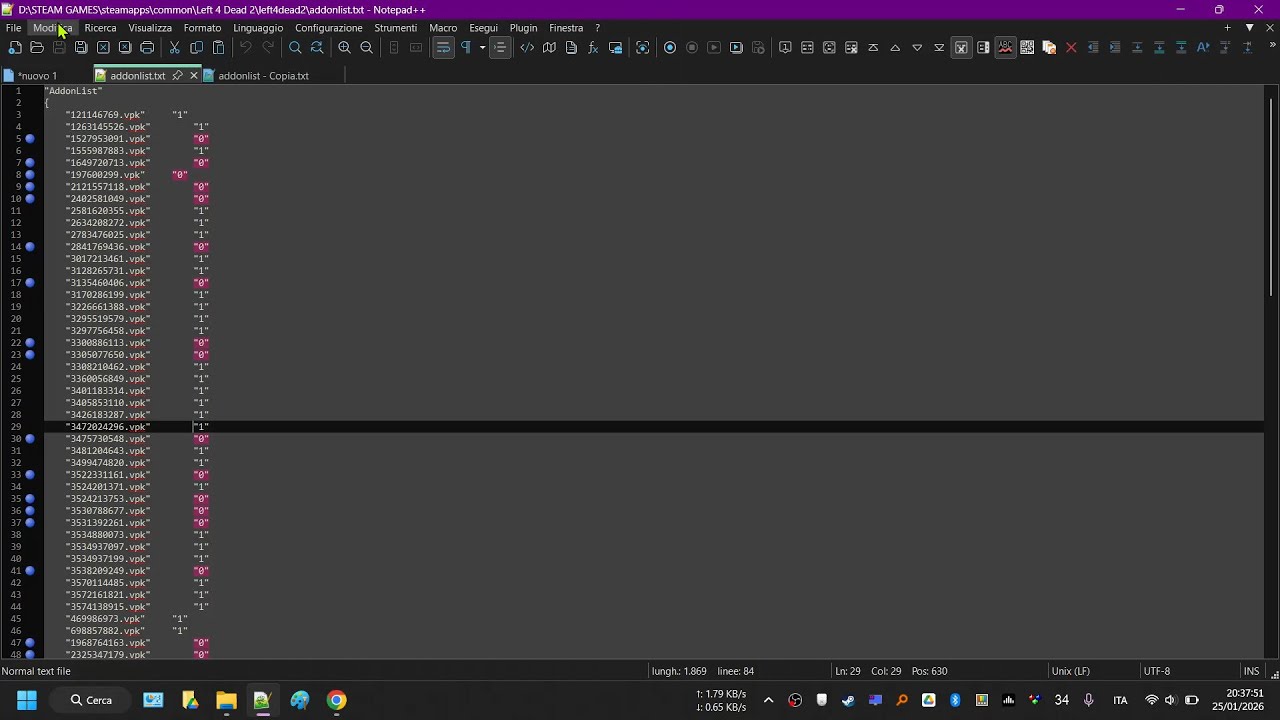Open the Linguaggio menu
The image size is (1280, 720).
click(258, 28)
